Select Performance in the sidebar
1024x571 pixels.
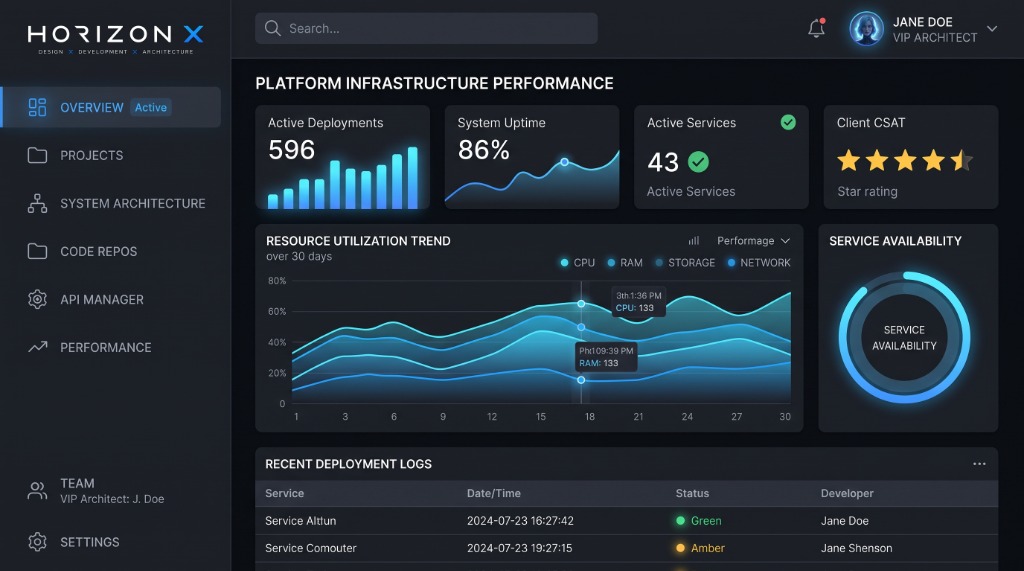point(106,348)
